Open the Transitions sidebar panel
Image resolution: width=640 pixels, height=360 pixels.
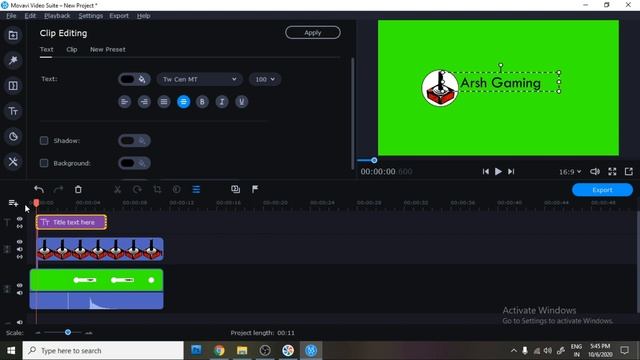coord(13,86)
